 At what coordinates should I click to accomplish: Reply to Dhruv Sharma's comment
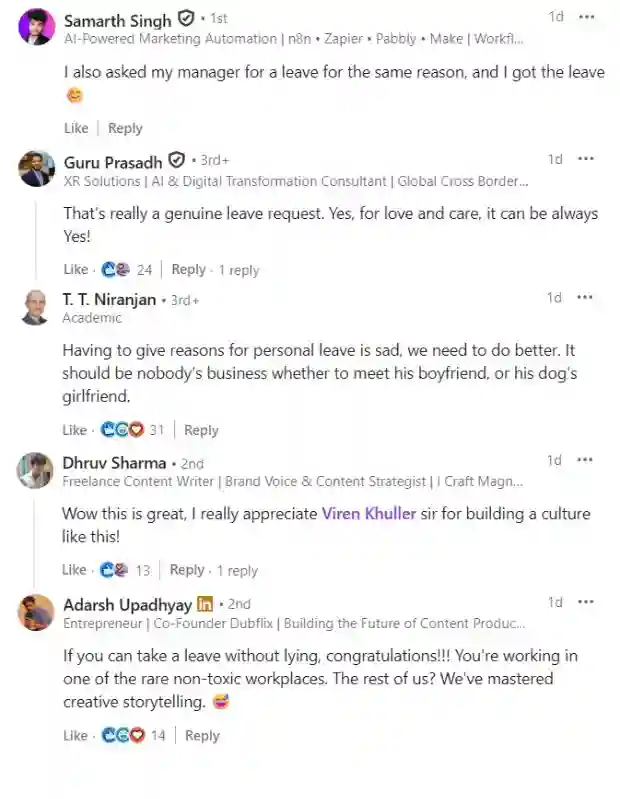click(187, 570)
